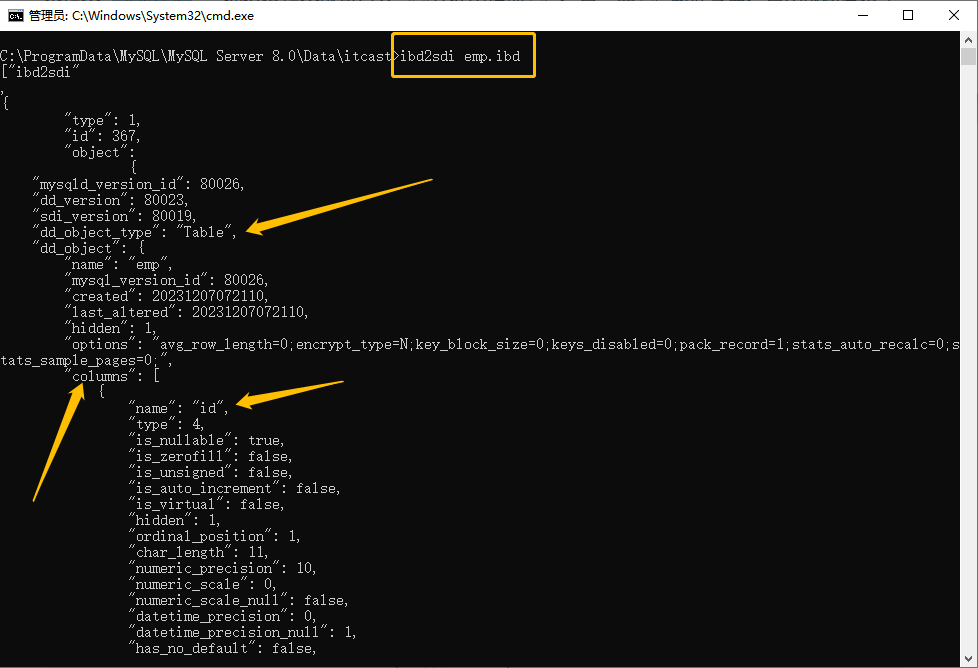Click "numeric_precision": 10 line

[223, 568]
